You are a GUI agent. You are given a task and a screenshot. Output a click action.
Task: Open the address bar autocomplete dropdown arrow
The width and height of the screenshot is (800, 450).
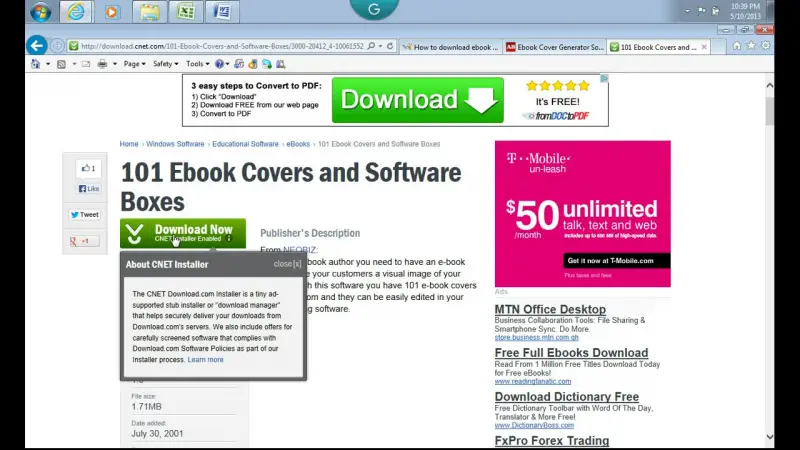[x=380, y=46]
